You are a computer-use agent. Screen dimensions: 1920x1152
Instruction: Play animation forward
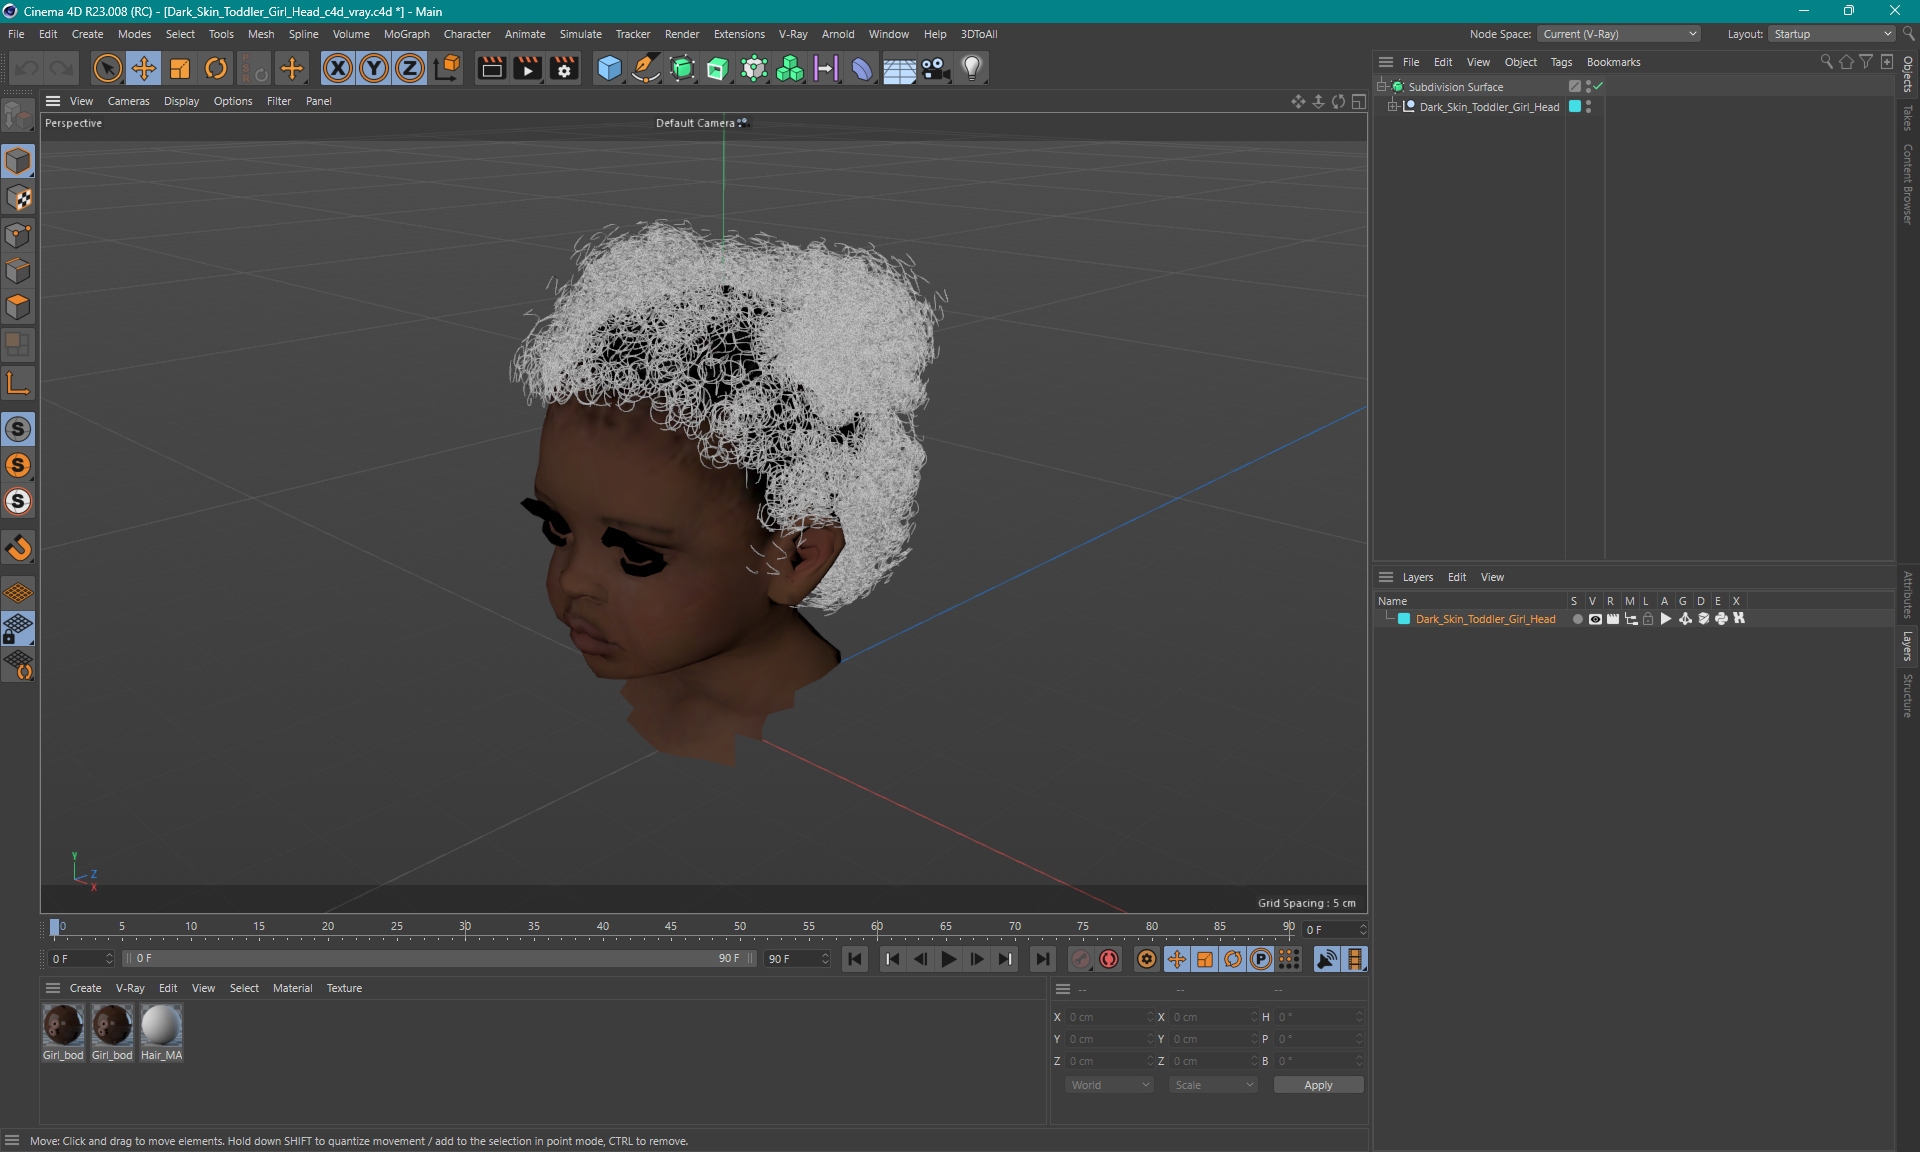click(949, 959)
